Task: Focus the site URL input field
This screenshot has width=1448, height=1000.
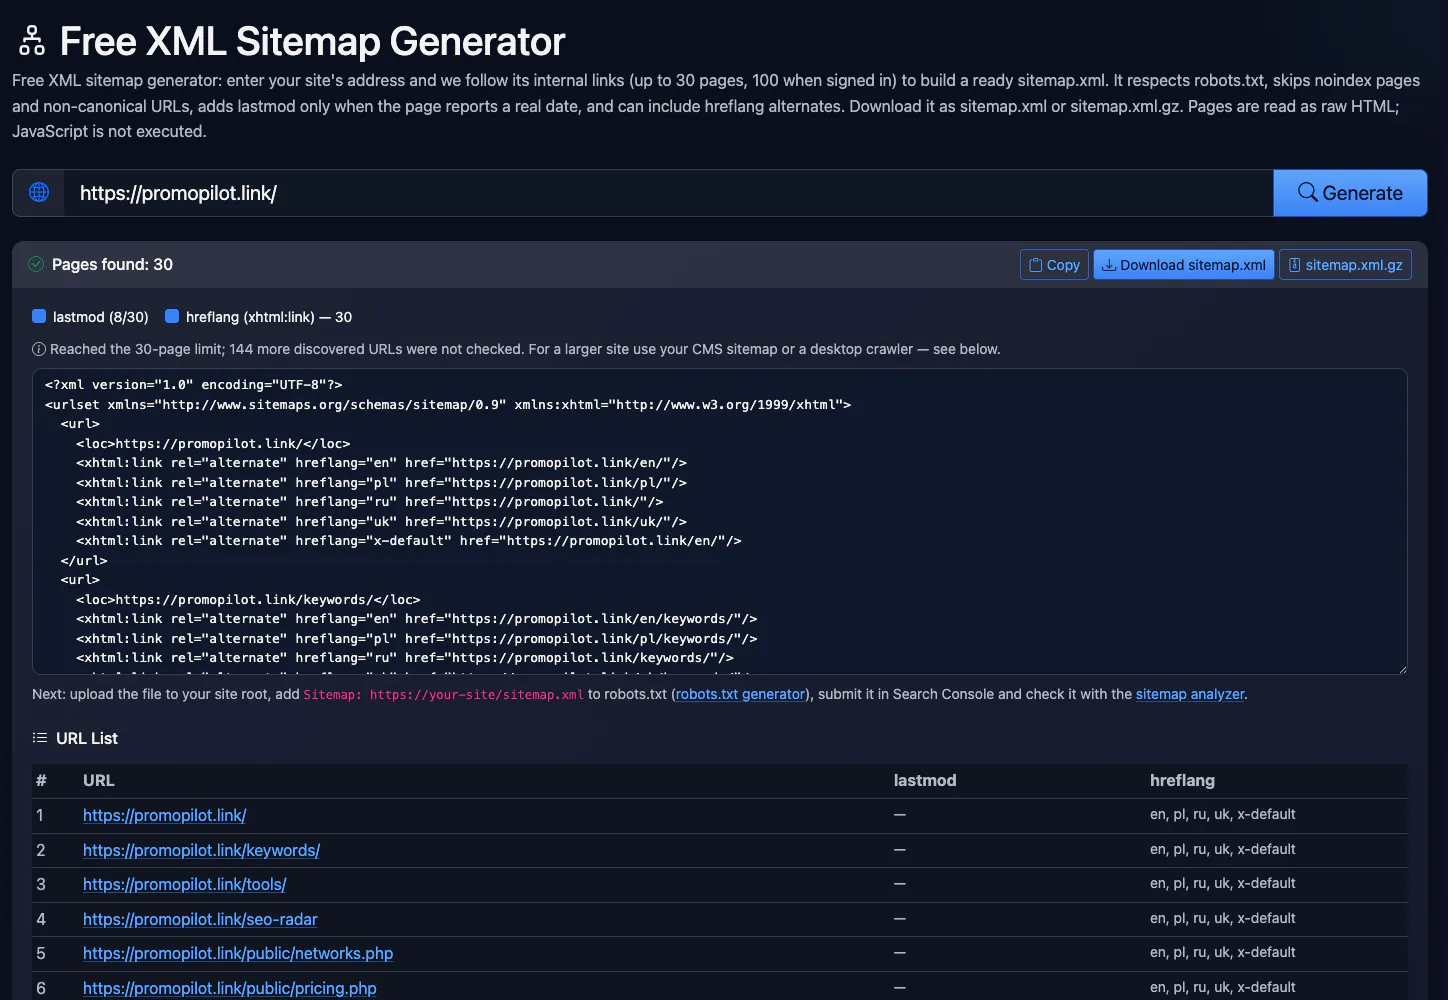Action: (x=668, y=193)
